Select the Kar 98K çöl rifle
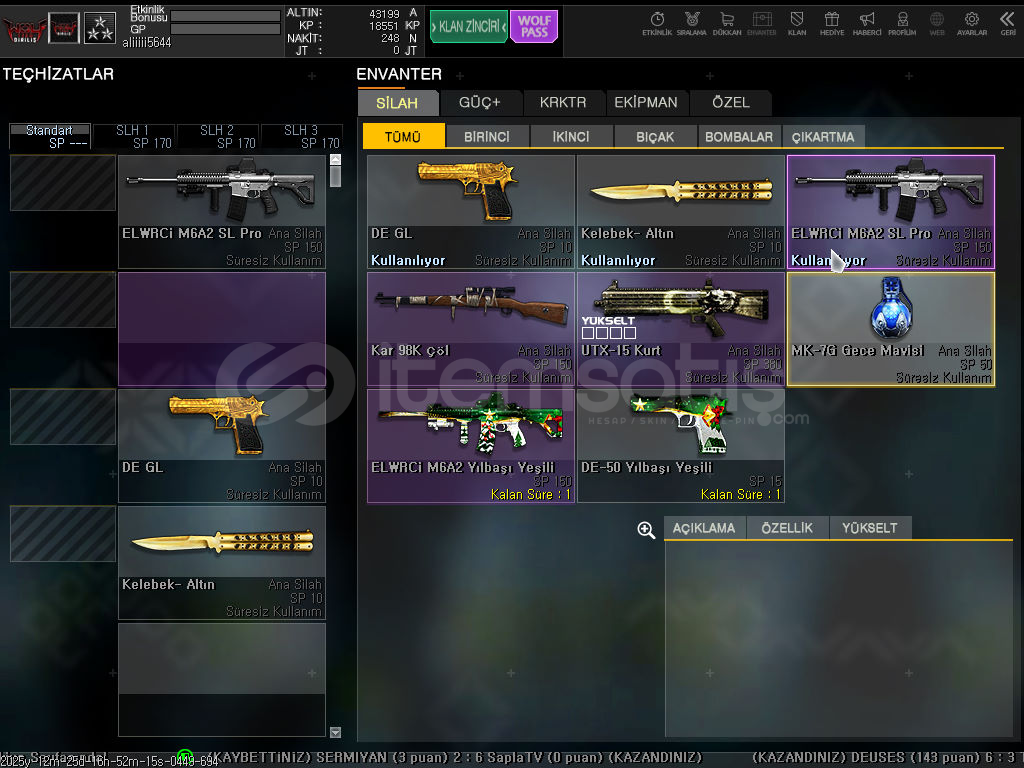Screen dimensions: 1024x768 coord(471,329)
